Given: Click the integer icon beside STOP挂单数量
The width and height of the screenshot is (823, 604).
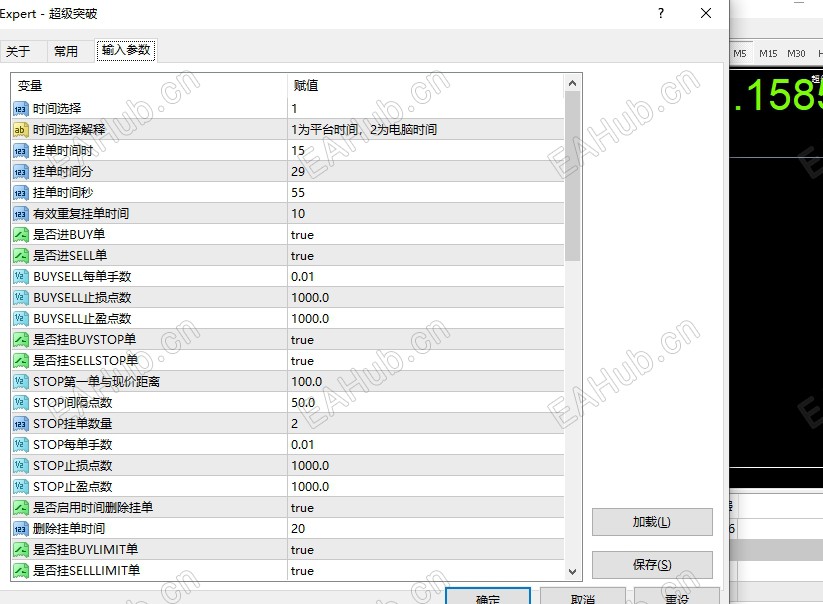Looking at the screenshot, I should coord(20,423).
